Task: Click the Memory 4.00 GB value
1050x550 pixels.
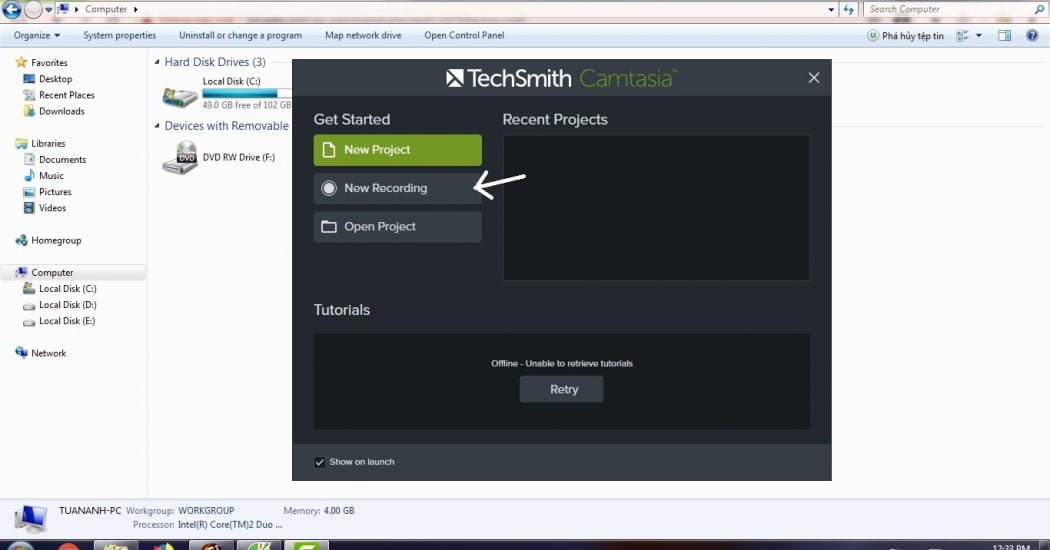Action: pyautogui.click(x=339, y=510)
